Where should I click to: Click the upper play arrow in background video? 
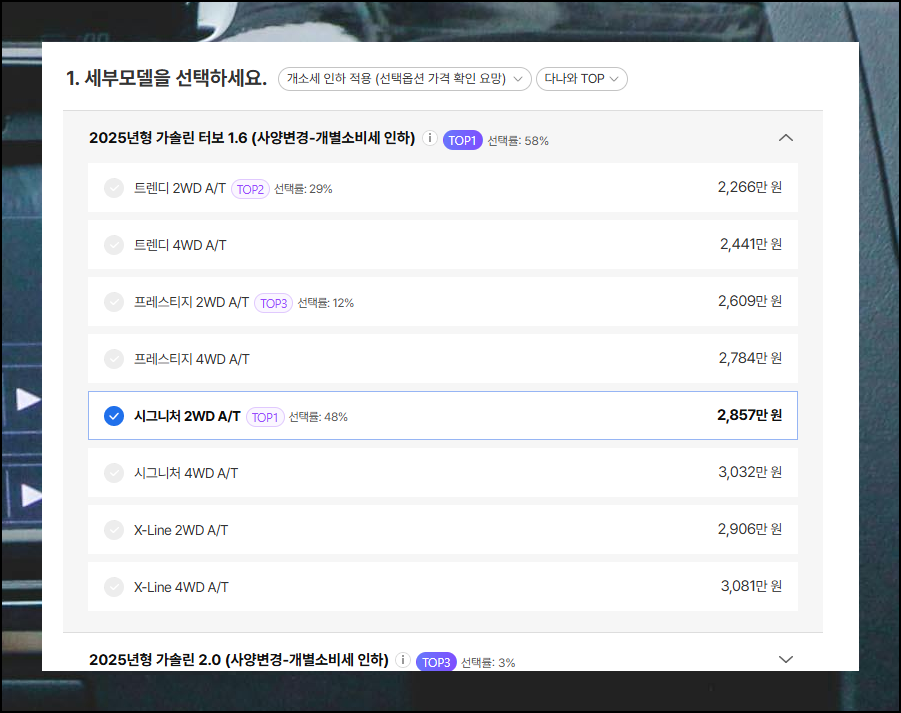(x=28, y=399)
